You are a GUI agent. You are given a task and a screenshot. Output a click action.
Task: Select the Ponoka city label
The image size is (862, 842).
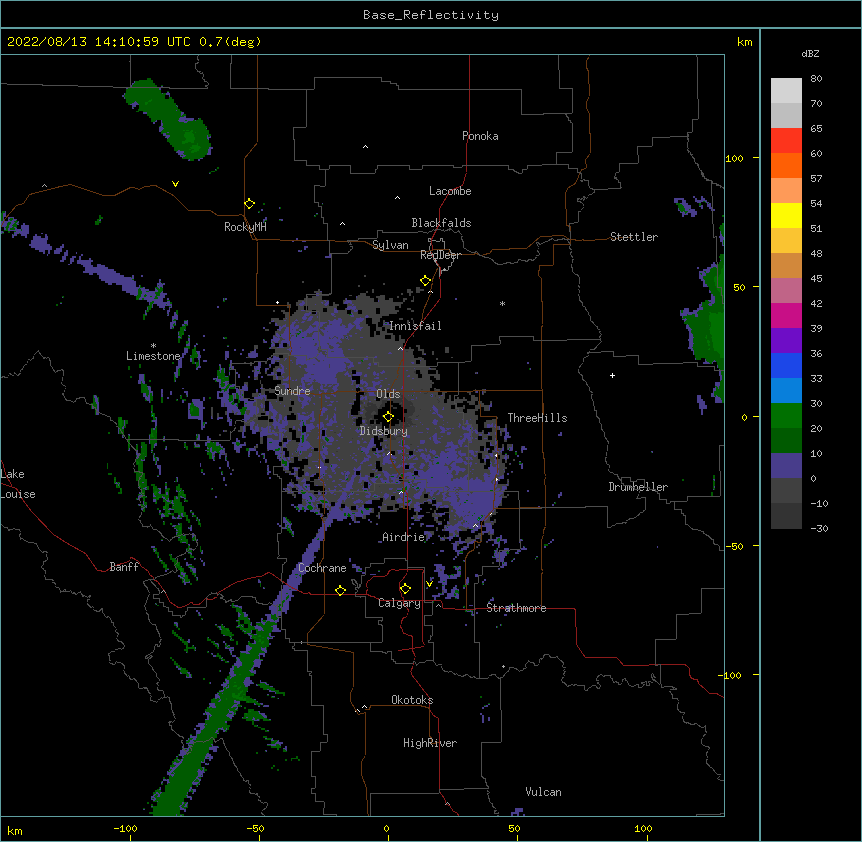[480, 136]
